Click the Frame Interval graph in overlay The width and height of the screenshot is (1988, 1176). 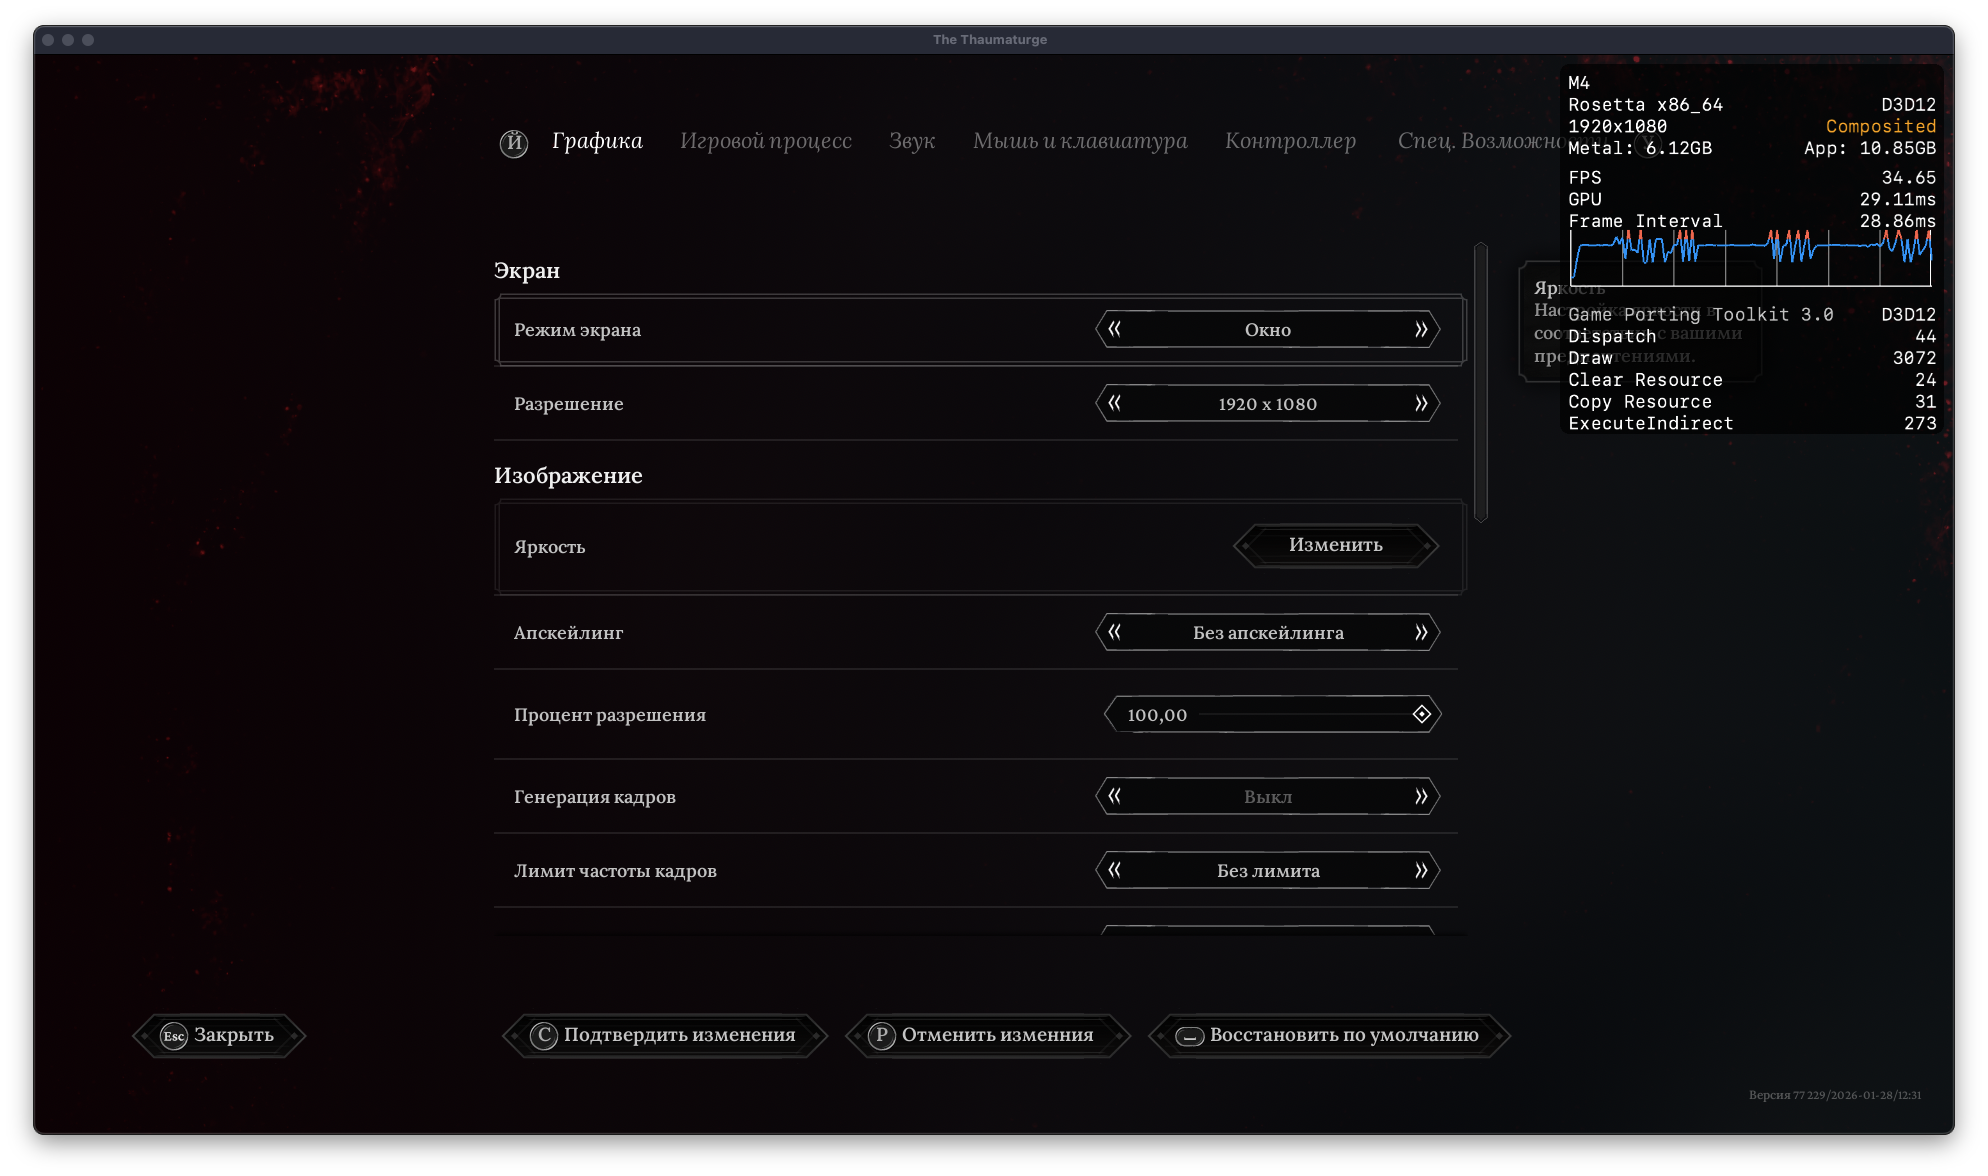[x=1751, y=258]
